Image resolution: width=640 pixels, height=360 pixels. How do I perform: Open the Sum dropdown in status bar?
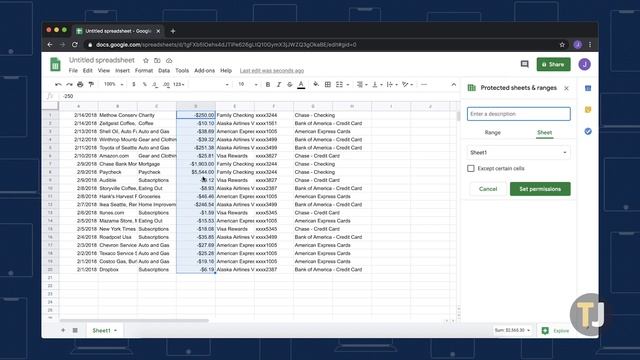coord(512,330)
